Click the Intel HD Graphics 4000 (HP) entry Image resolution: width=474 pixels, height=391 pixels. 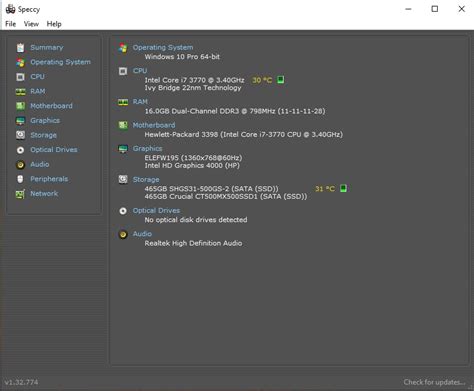[x=192, y=165]
